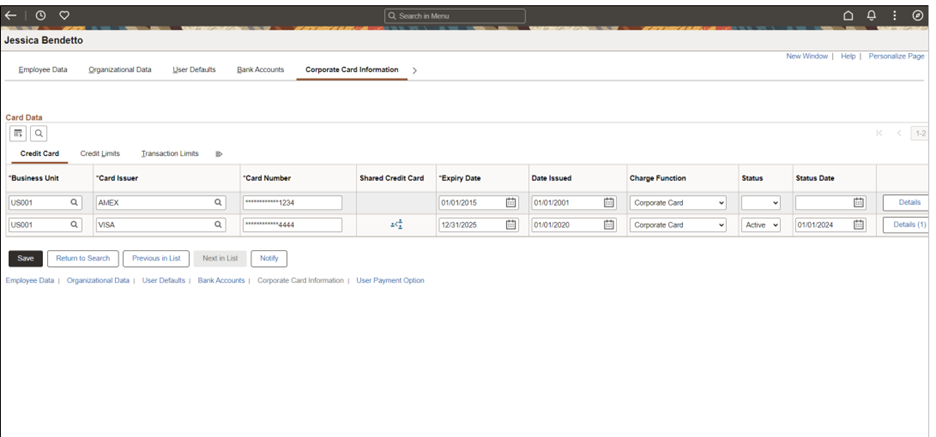Open the NavBar compass icon
Viewport: 936px width, 437px height.
pos(918,16)
